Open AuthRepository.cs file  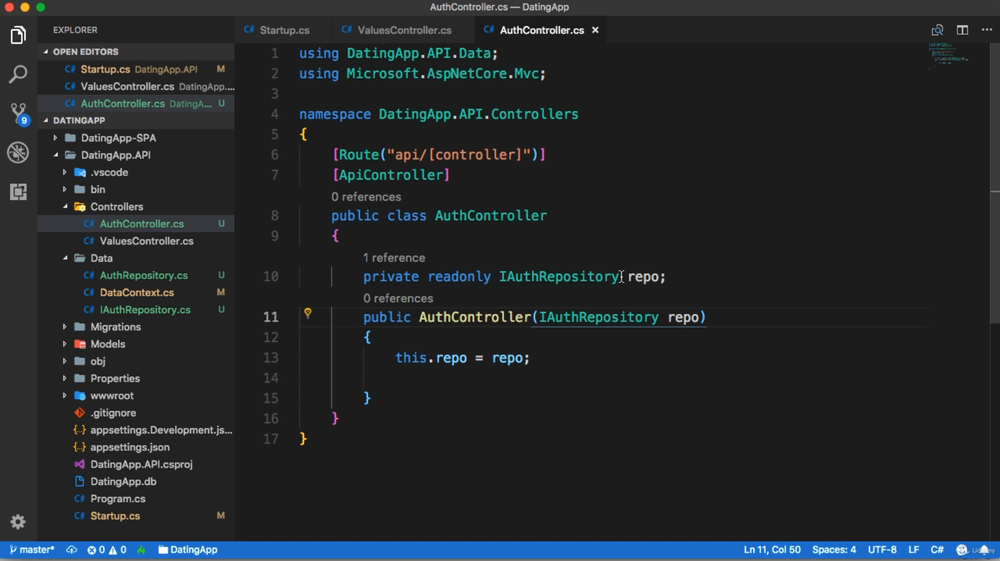click(136, 275)
